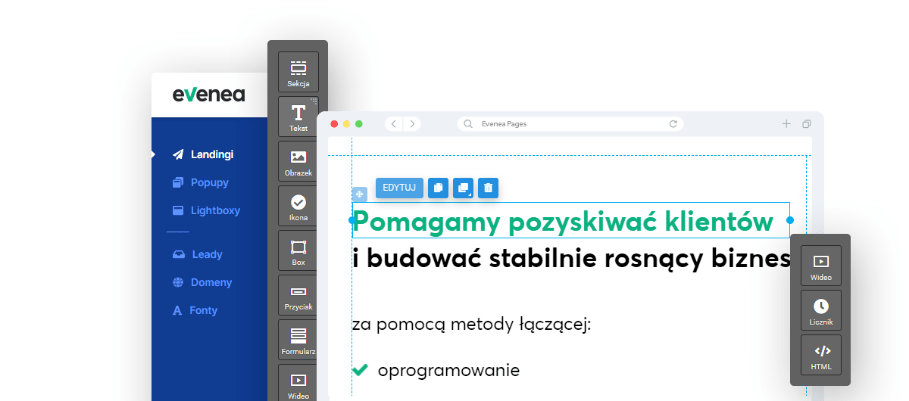Insert a Przycisk button widget

click(x=298, y=295)
